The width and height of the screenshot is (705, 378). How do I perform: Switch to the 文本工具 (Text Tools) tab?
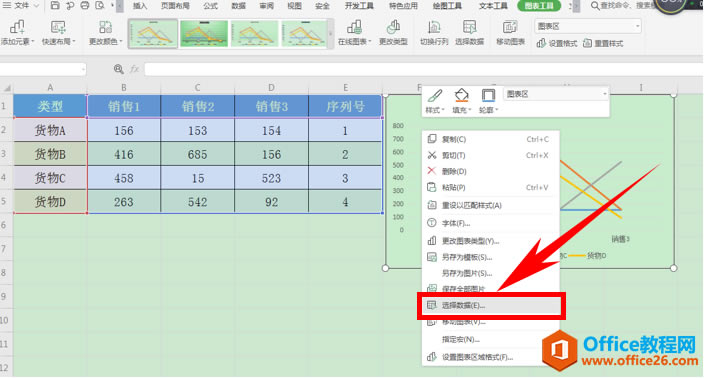[x=493, y=6]
